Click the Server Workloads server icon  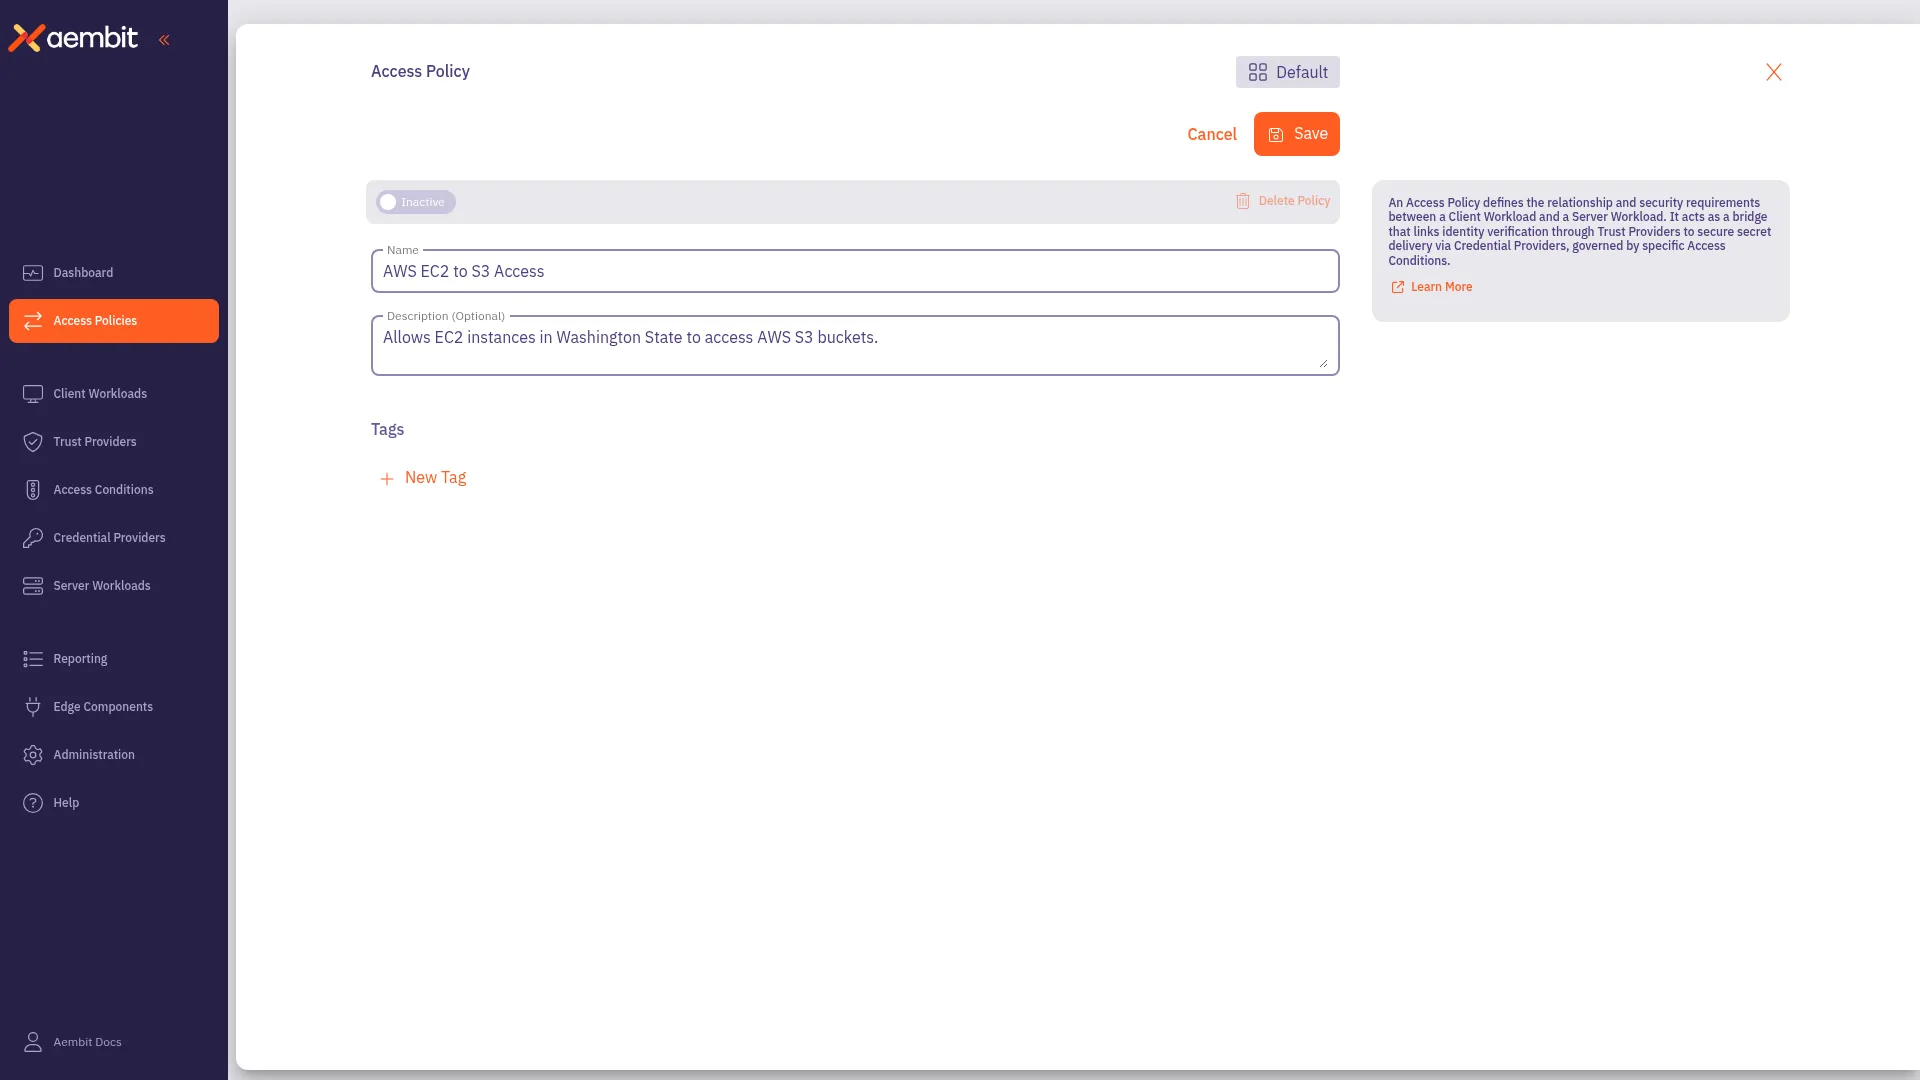click(x=33, y=586)
